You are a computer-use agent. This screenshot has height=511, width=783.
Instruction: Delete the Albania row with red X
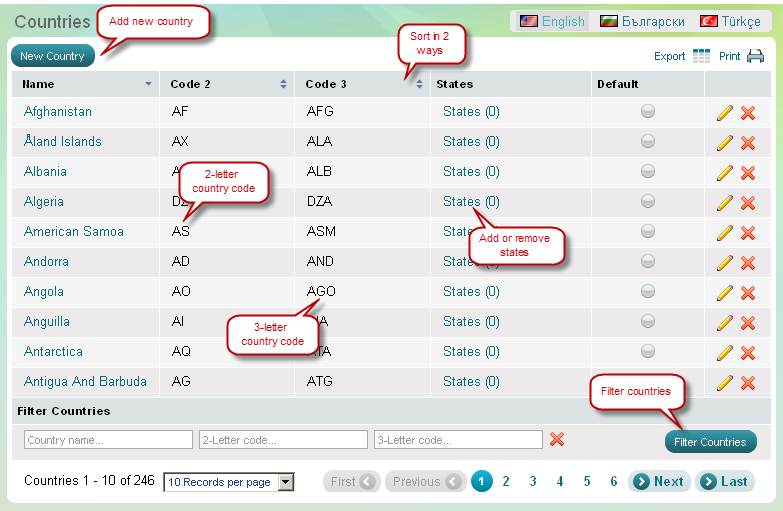click(747, 173)
